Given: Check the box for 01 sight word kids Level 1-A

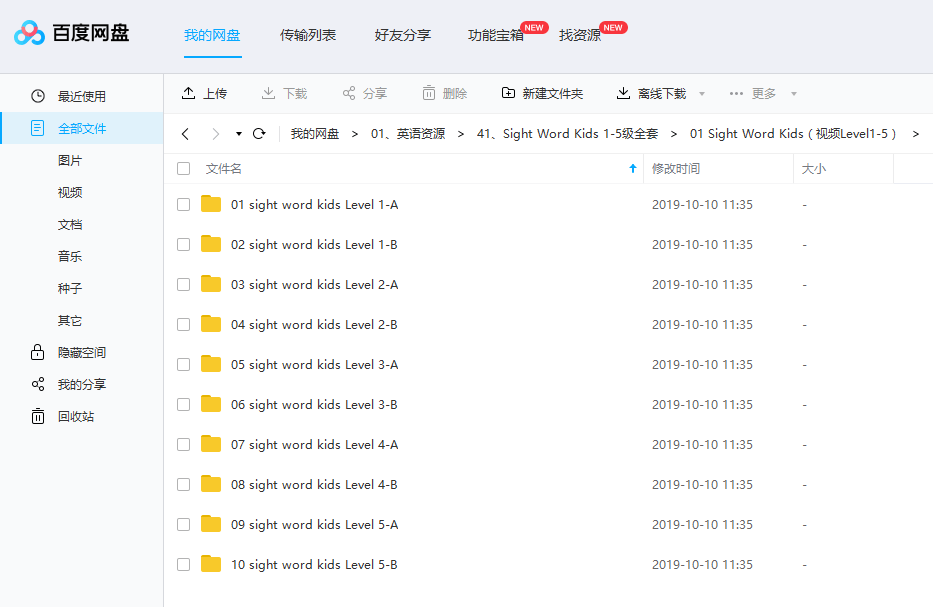Looking at the screenshot, I should [183, 204].
